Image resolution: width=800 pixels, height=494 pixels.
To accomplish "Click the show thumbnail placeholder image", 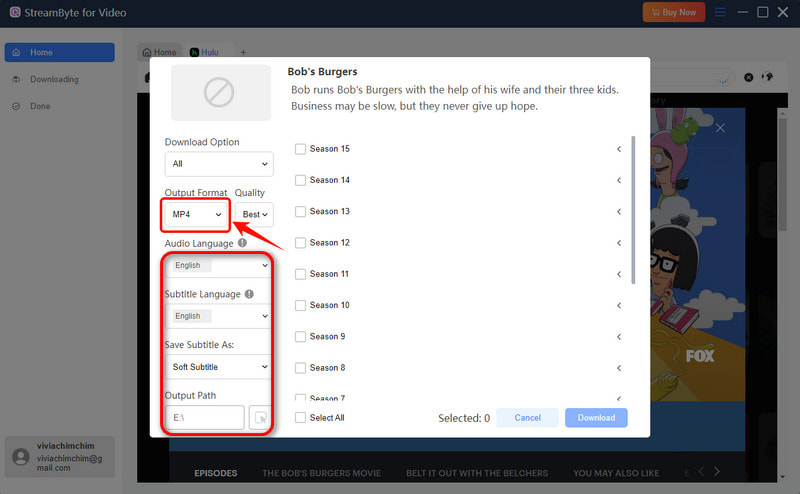I will click(221, 92).
